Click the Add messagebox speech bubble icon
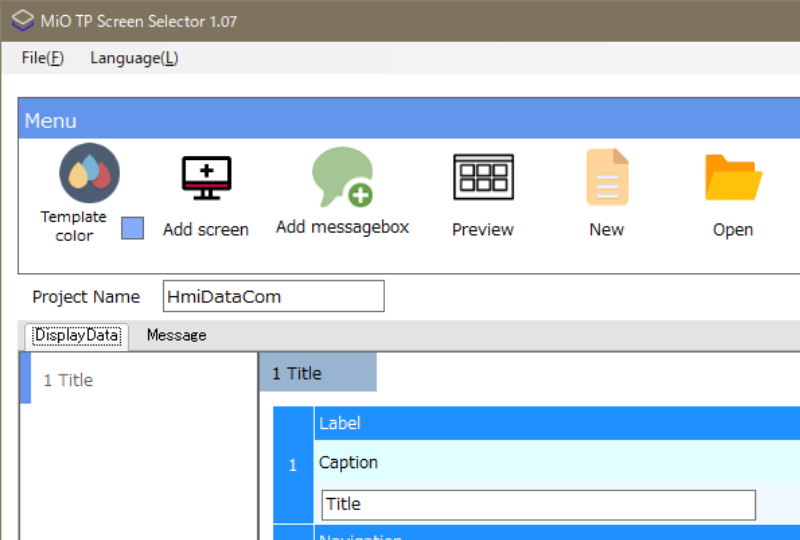This screenshot has height=540, width=800. point(342,177)
